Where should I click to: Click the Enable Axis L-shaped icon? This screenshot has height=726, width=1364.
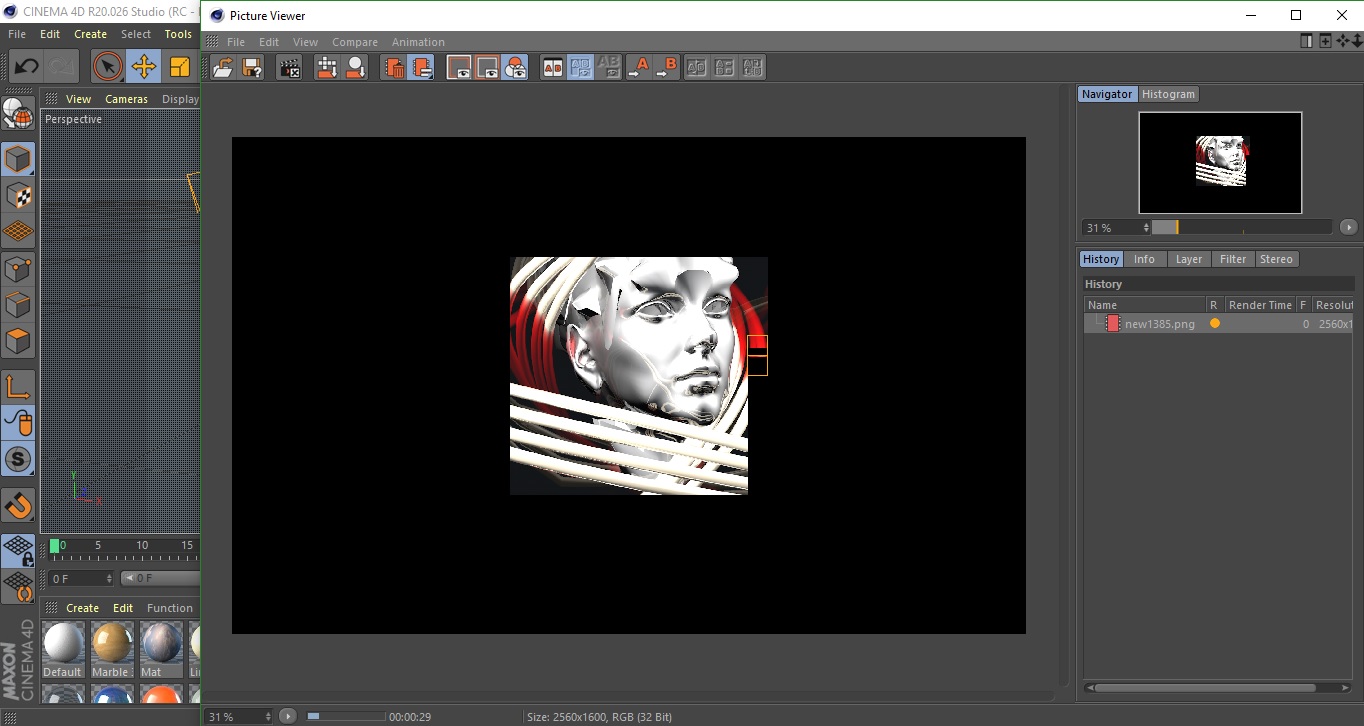[18, 386]
